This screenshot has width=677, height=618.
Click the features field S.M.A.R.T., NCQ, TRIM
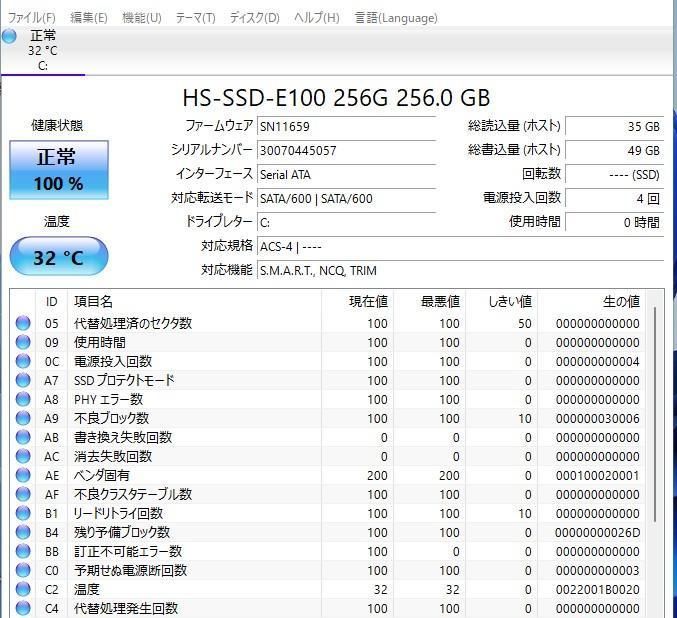coord(460,271)
